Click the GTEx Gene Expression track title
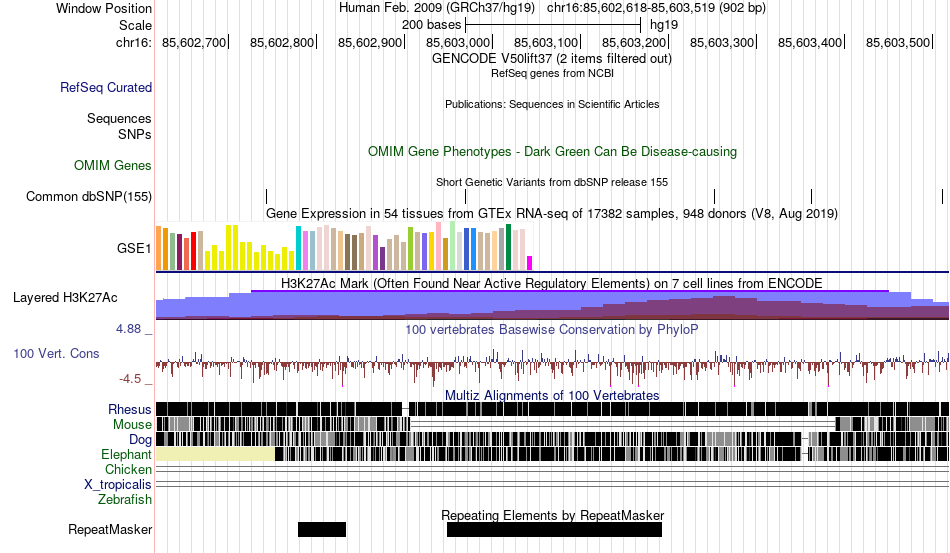Screen dimensions: 950x553 point(552,214)
